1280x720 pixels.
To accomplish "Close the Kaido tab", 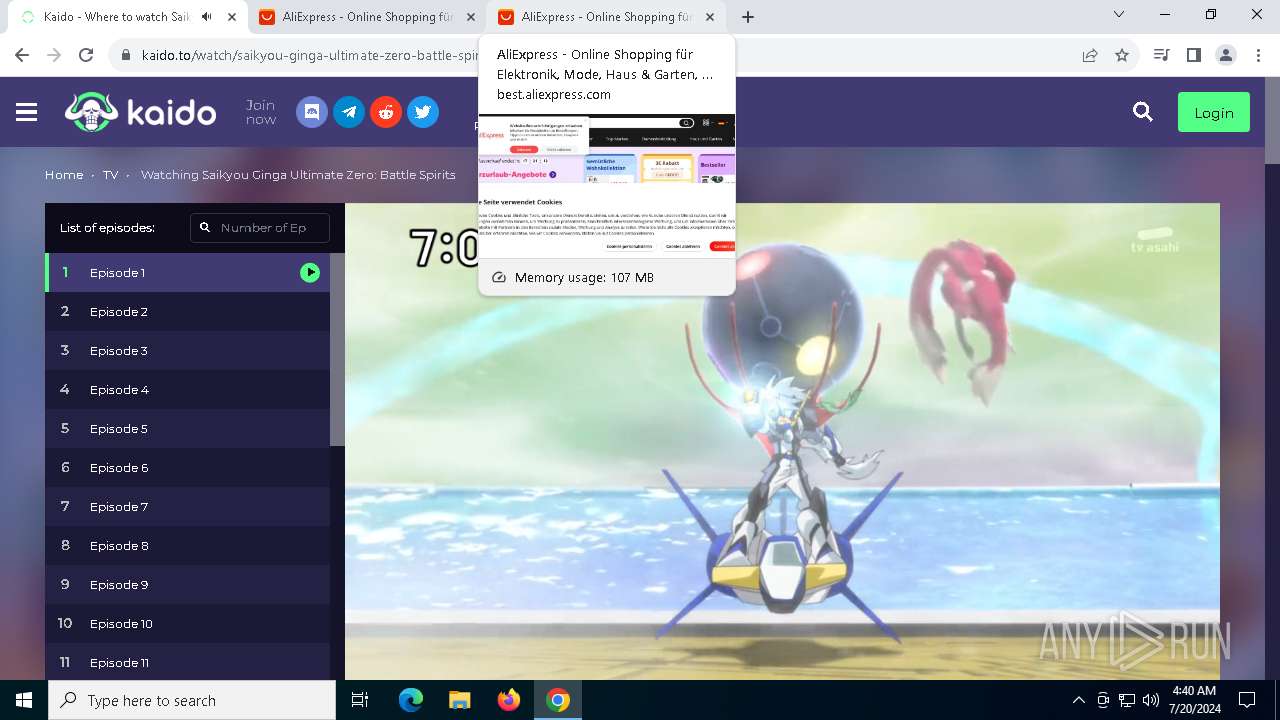I will (x=232, y=17).
